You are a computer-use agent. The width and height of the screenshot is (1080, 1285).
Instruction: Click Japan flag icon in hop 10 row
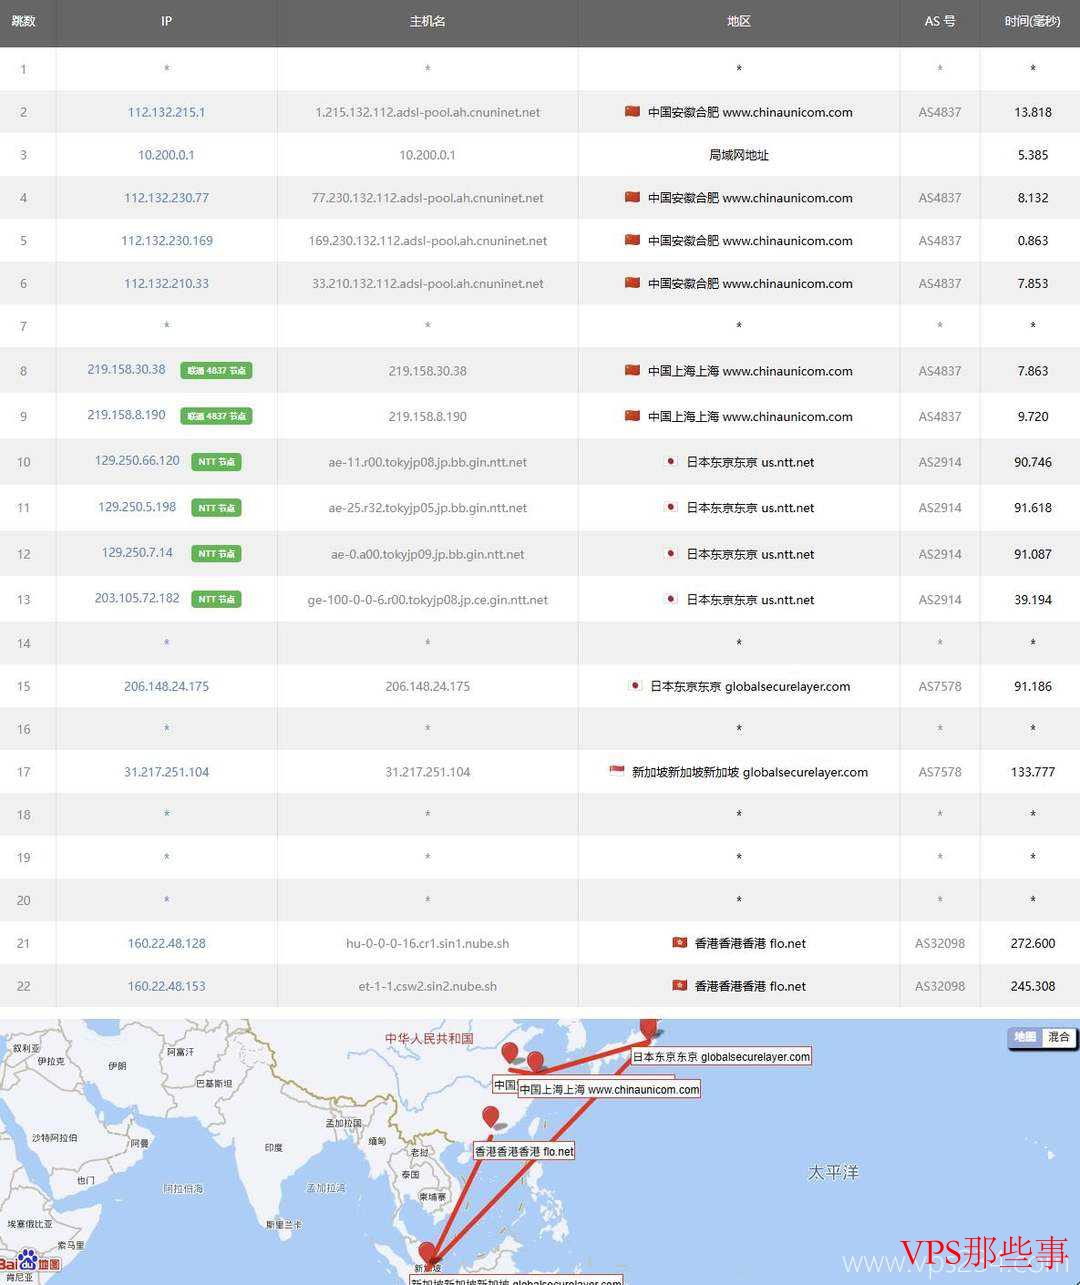point(672,461)
